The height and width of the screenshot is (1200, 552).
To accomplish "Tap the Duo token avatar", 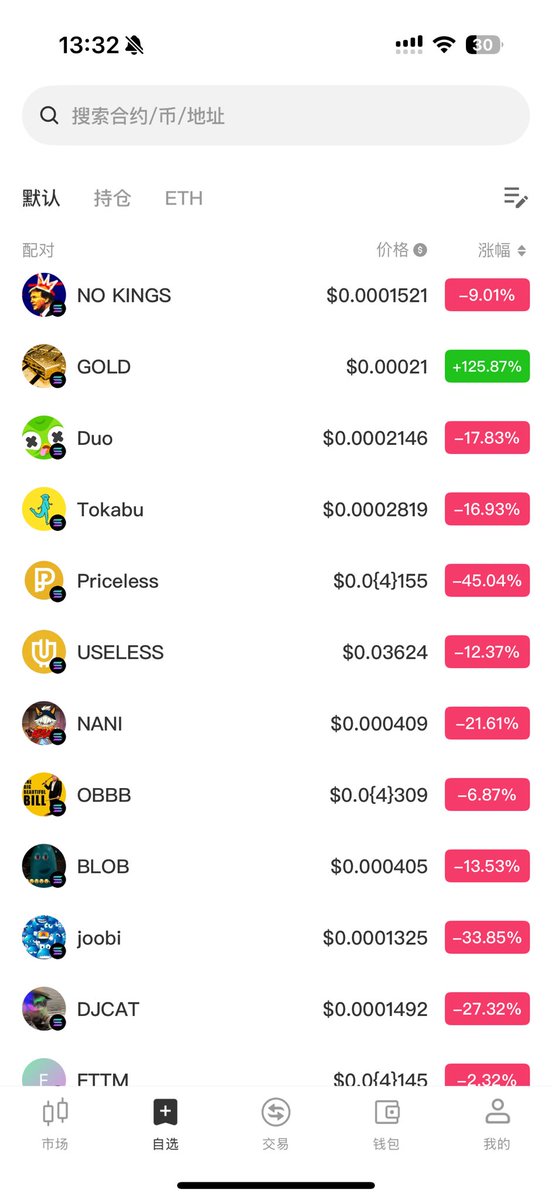I will pos(44,438).
